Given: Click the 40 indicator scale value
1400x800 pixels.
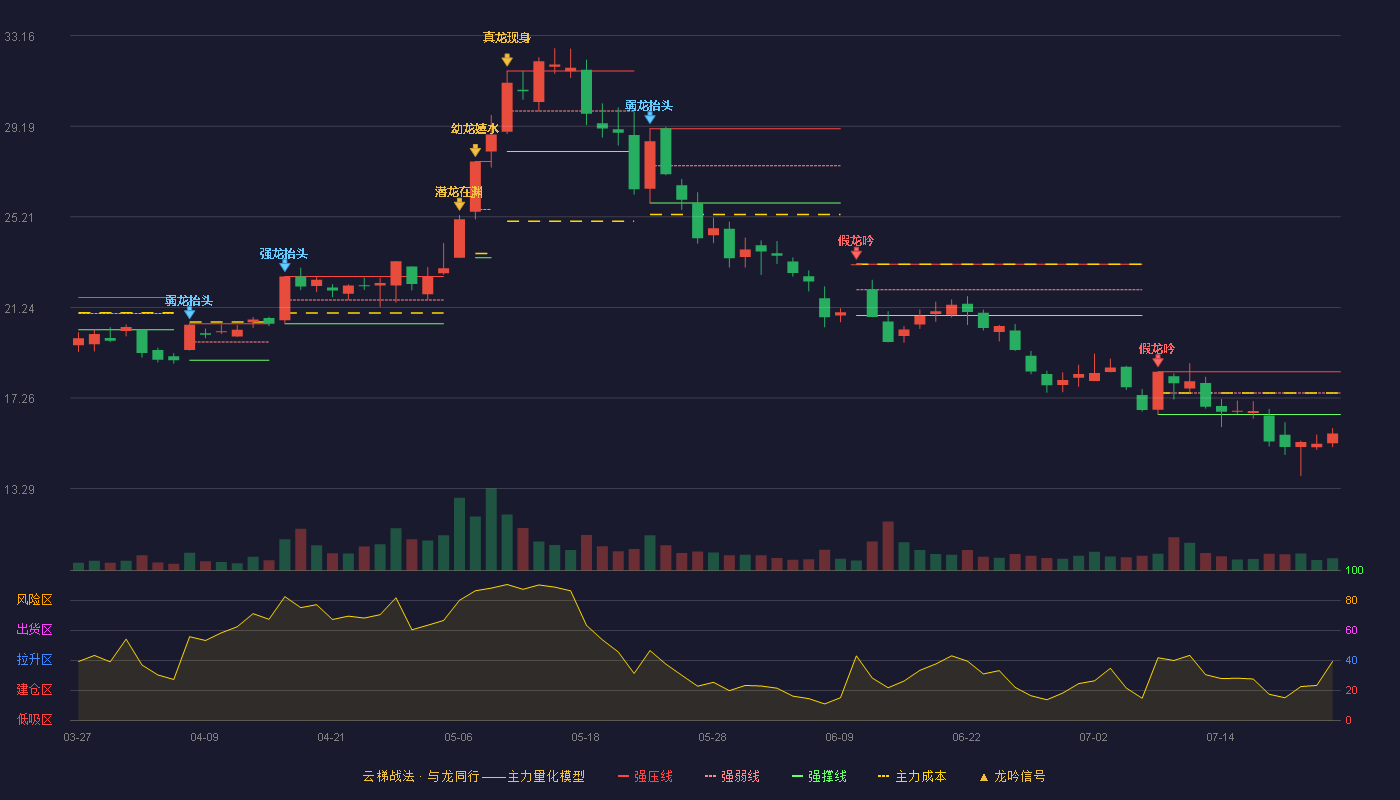Looking at the screenshot, I should (1351, 661).
